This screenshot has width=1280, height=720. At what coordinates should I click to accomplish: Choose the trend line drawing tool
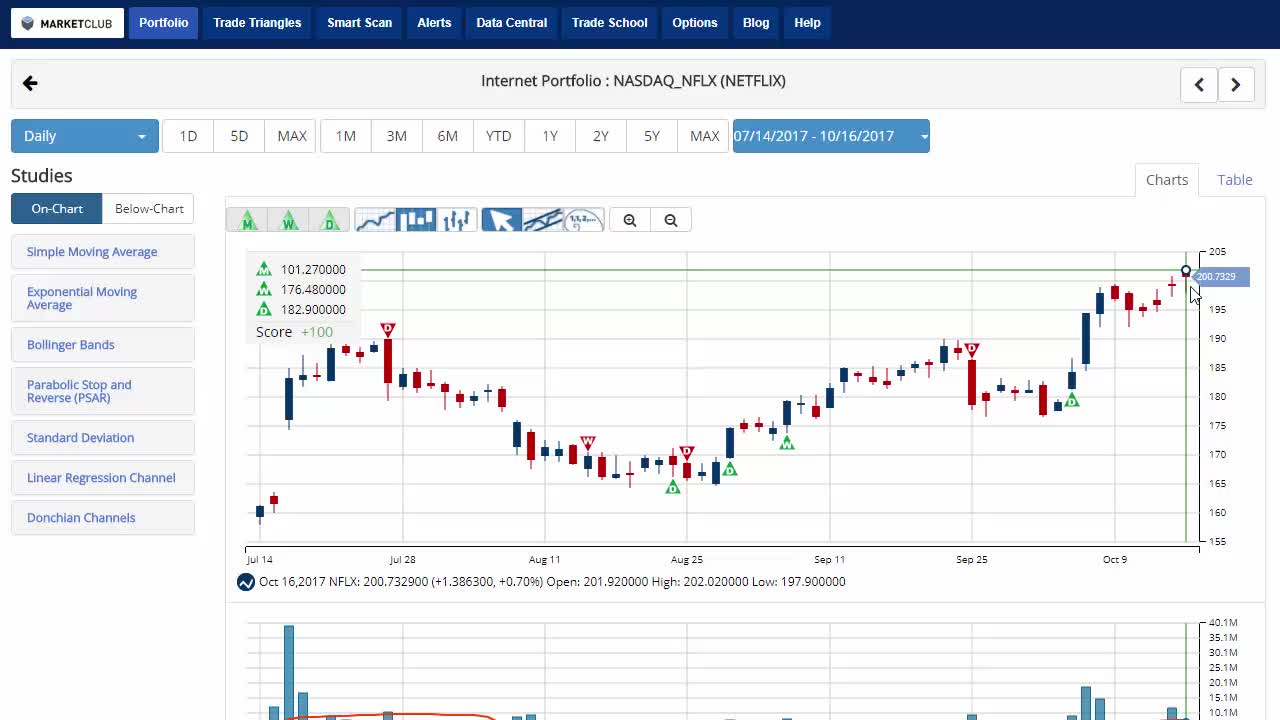pyautogui.click(x=543, y=220)
